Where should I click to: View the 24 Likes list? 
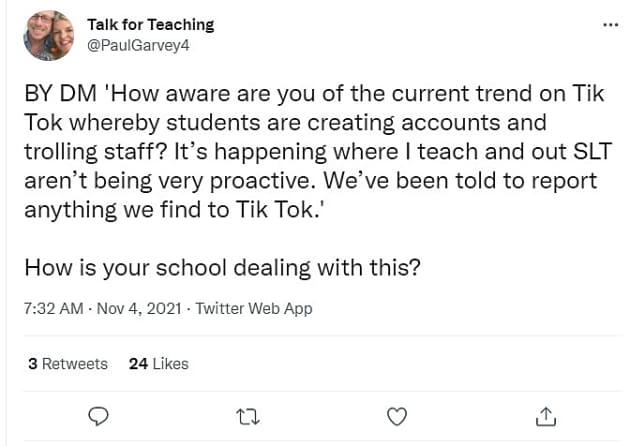pyautogui.click(x=158, y=364)
